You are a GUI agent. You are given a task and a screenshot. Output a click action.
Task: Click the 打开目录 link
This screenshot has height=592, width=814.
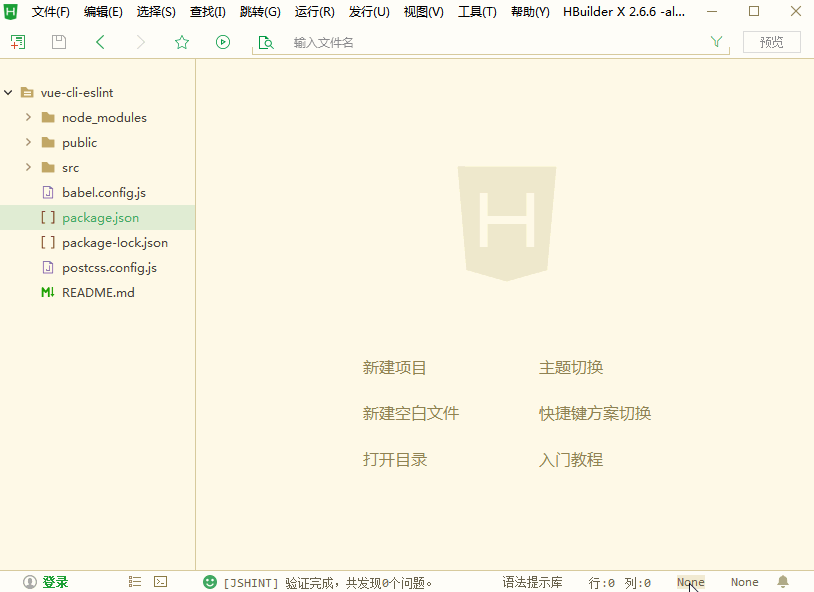(395, 460)
